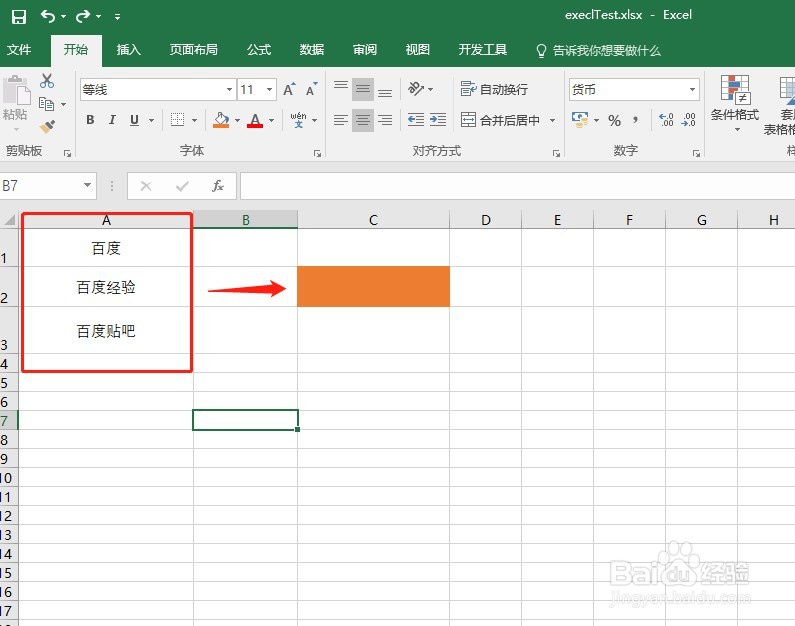Image resolution: width=795 pixels, height=626 pixels.
Task: Open the underline style dropdown arrow
Action: [x=151, y=120]
